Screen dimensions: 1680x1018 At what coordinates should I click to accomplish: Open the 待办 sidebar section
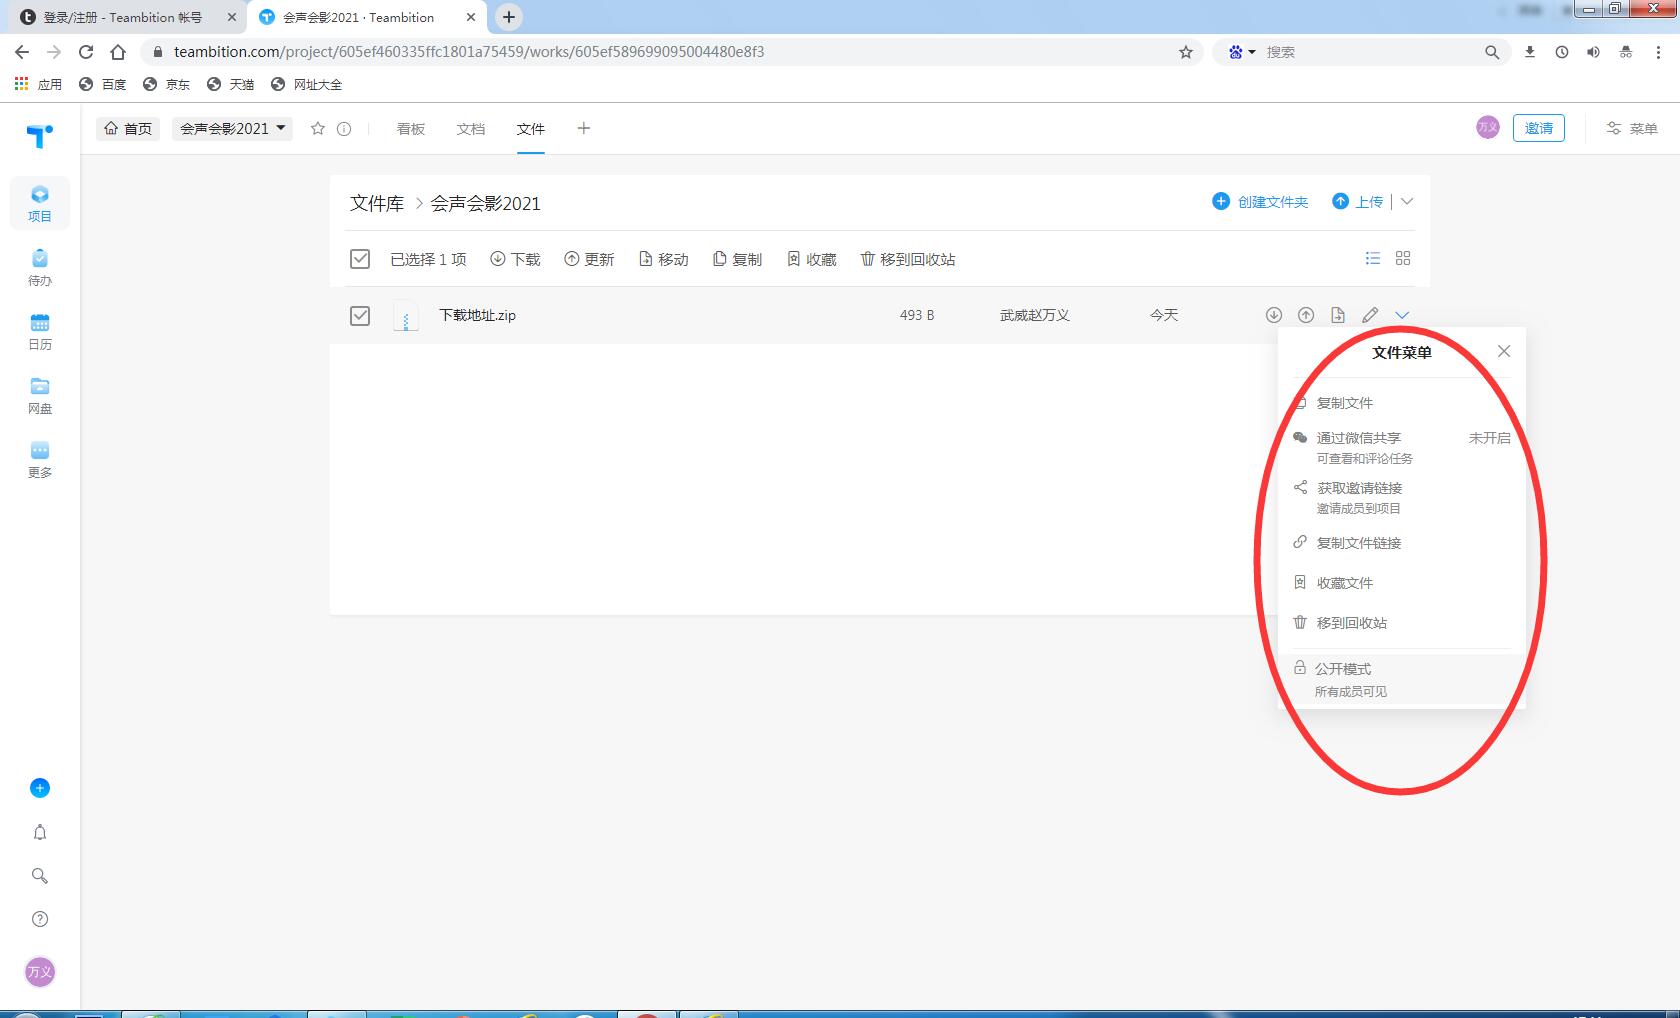[x=40, y=268]
